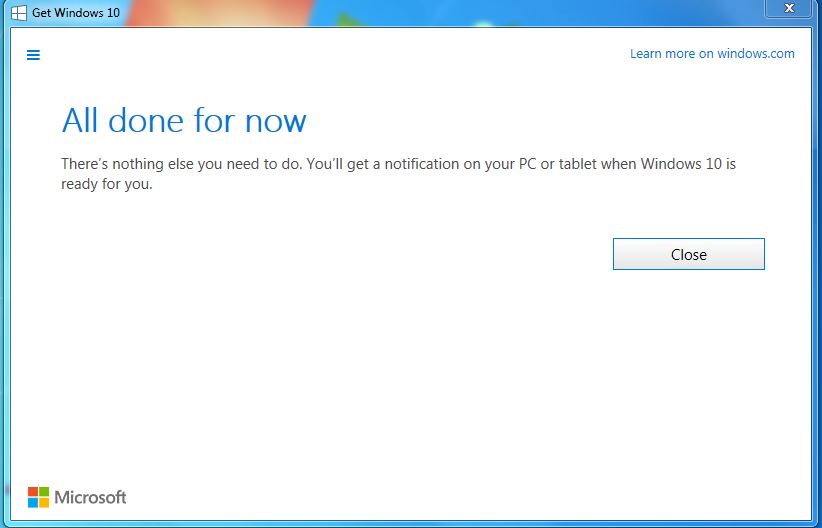The image size is (822, 528).
Task: Click the "All done for now" heading
Action: (x=184, y=120)
